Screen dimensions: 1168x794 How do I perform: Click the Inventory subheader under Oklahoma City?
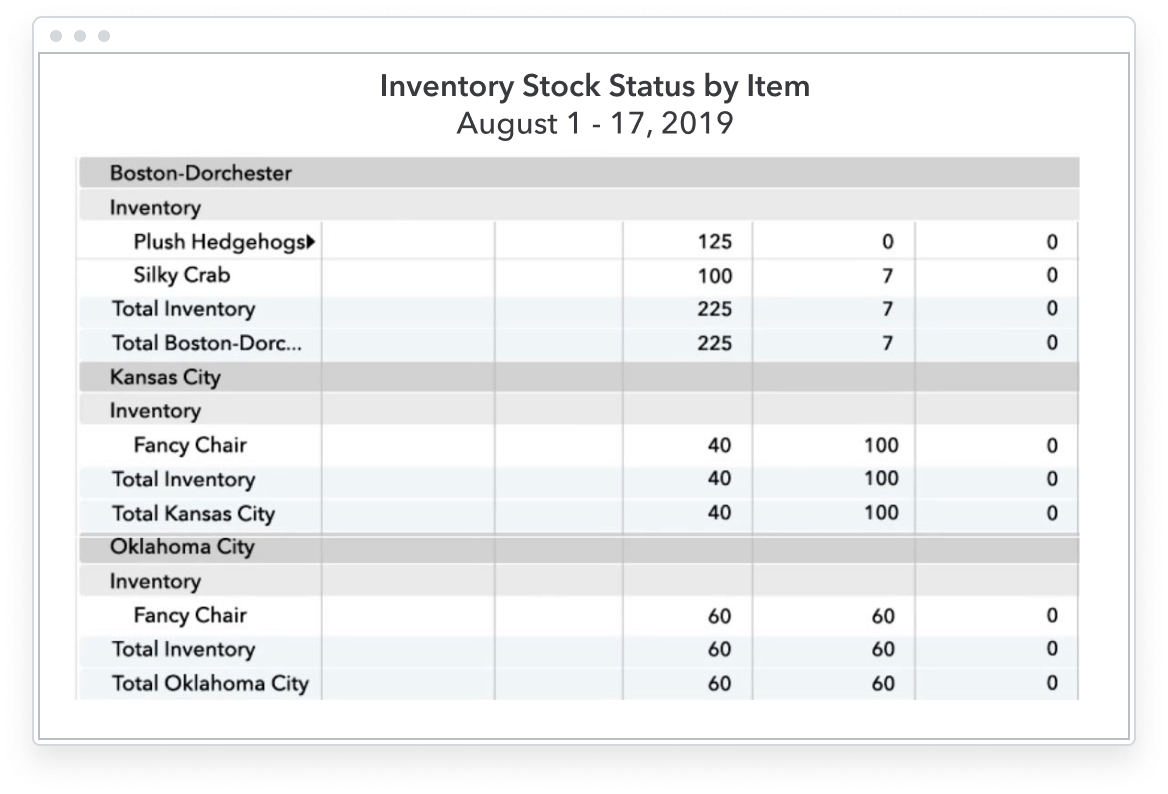click(155, 581)
